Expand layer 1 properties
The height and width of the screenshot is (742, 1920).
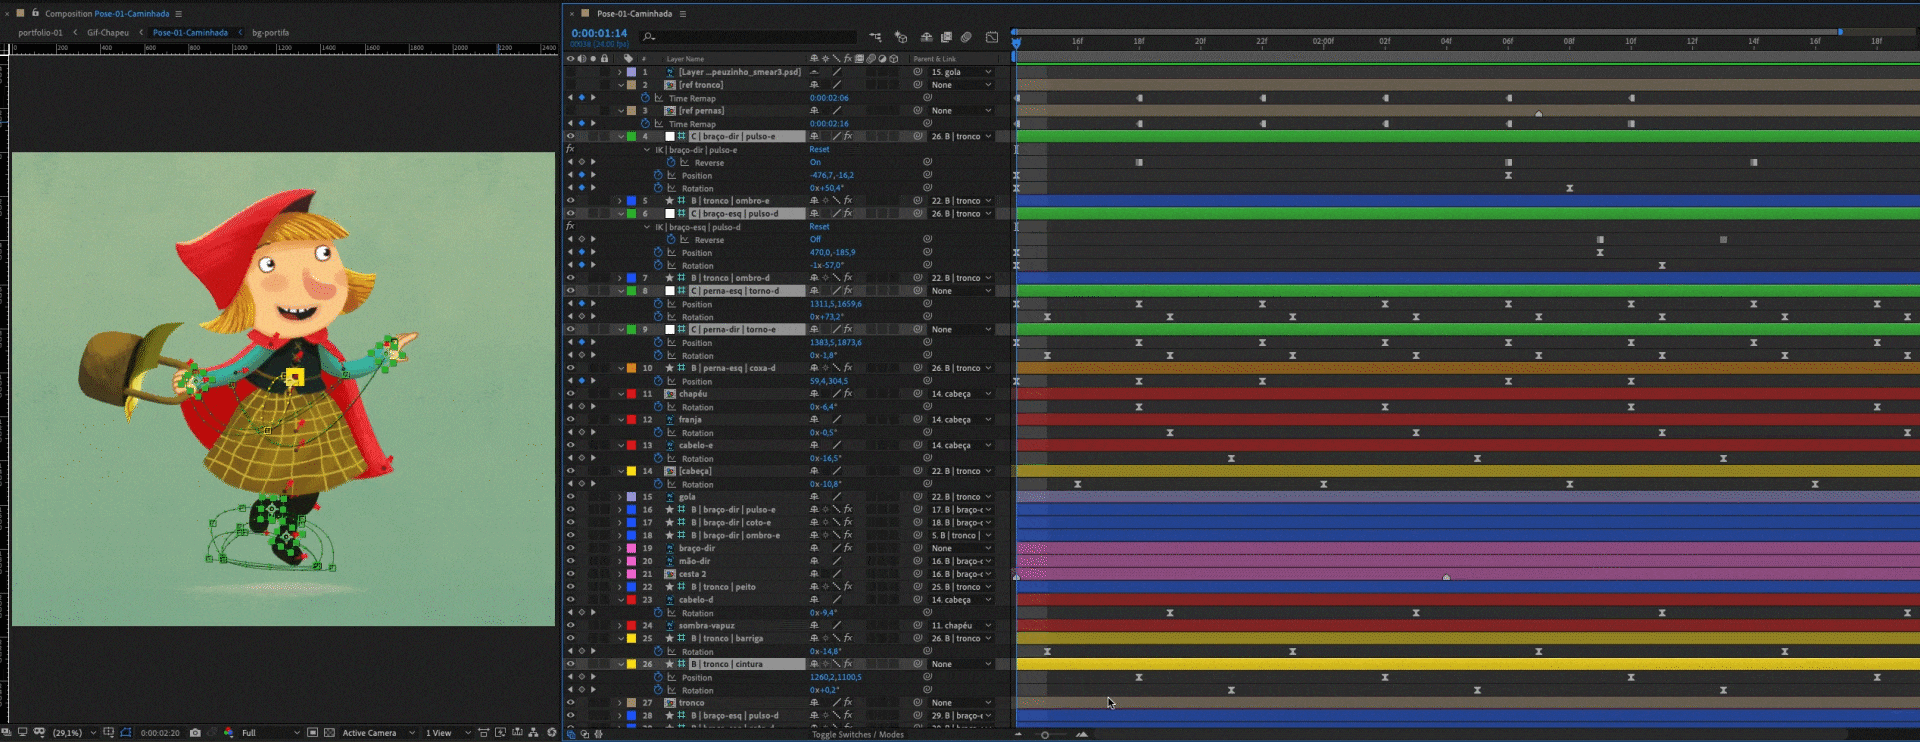(620, 72)
